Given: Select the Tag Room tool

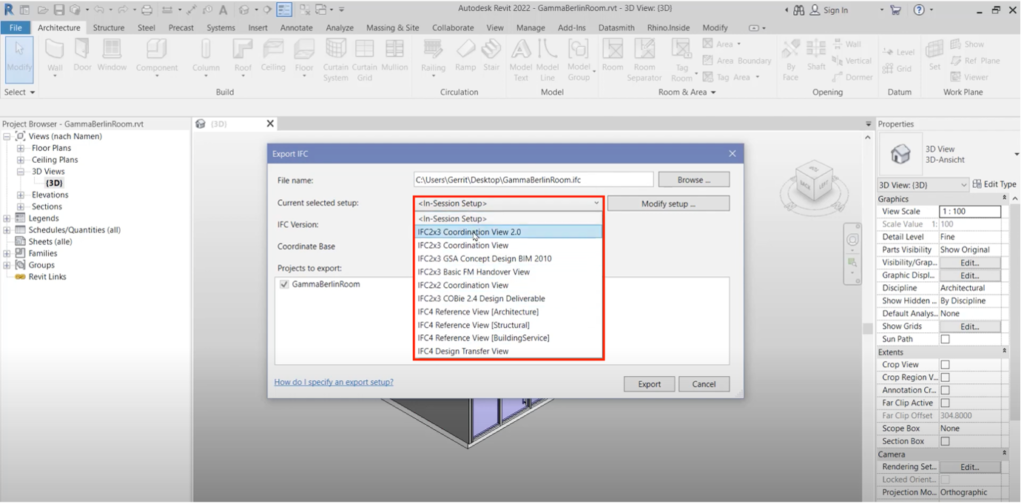Looking at the screenshot, I should tap(681, 59).
